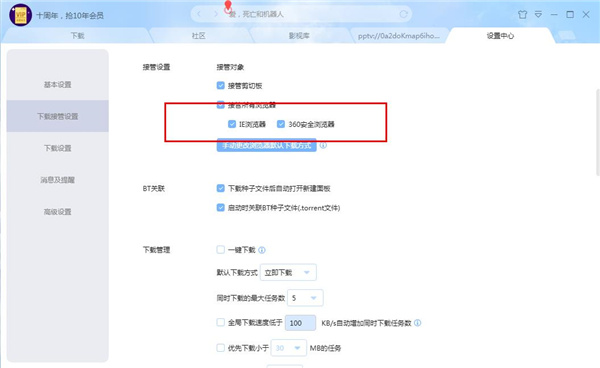
Task: Enable 优先下载小于 checkbox
Action: click(220, 348)
